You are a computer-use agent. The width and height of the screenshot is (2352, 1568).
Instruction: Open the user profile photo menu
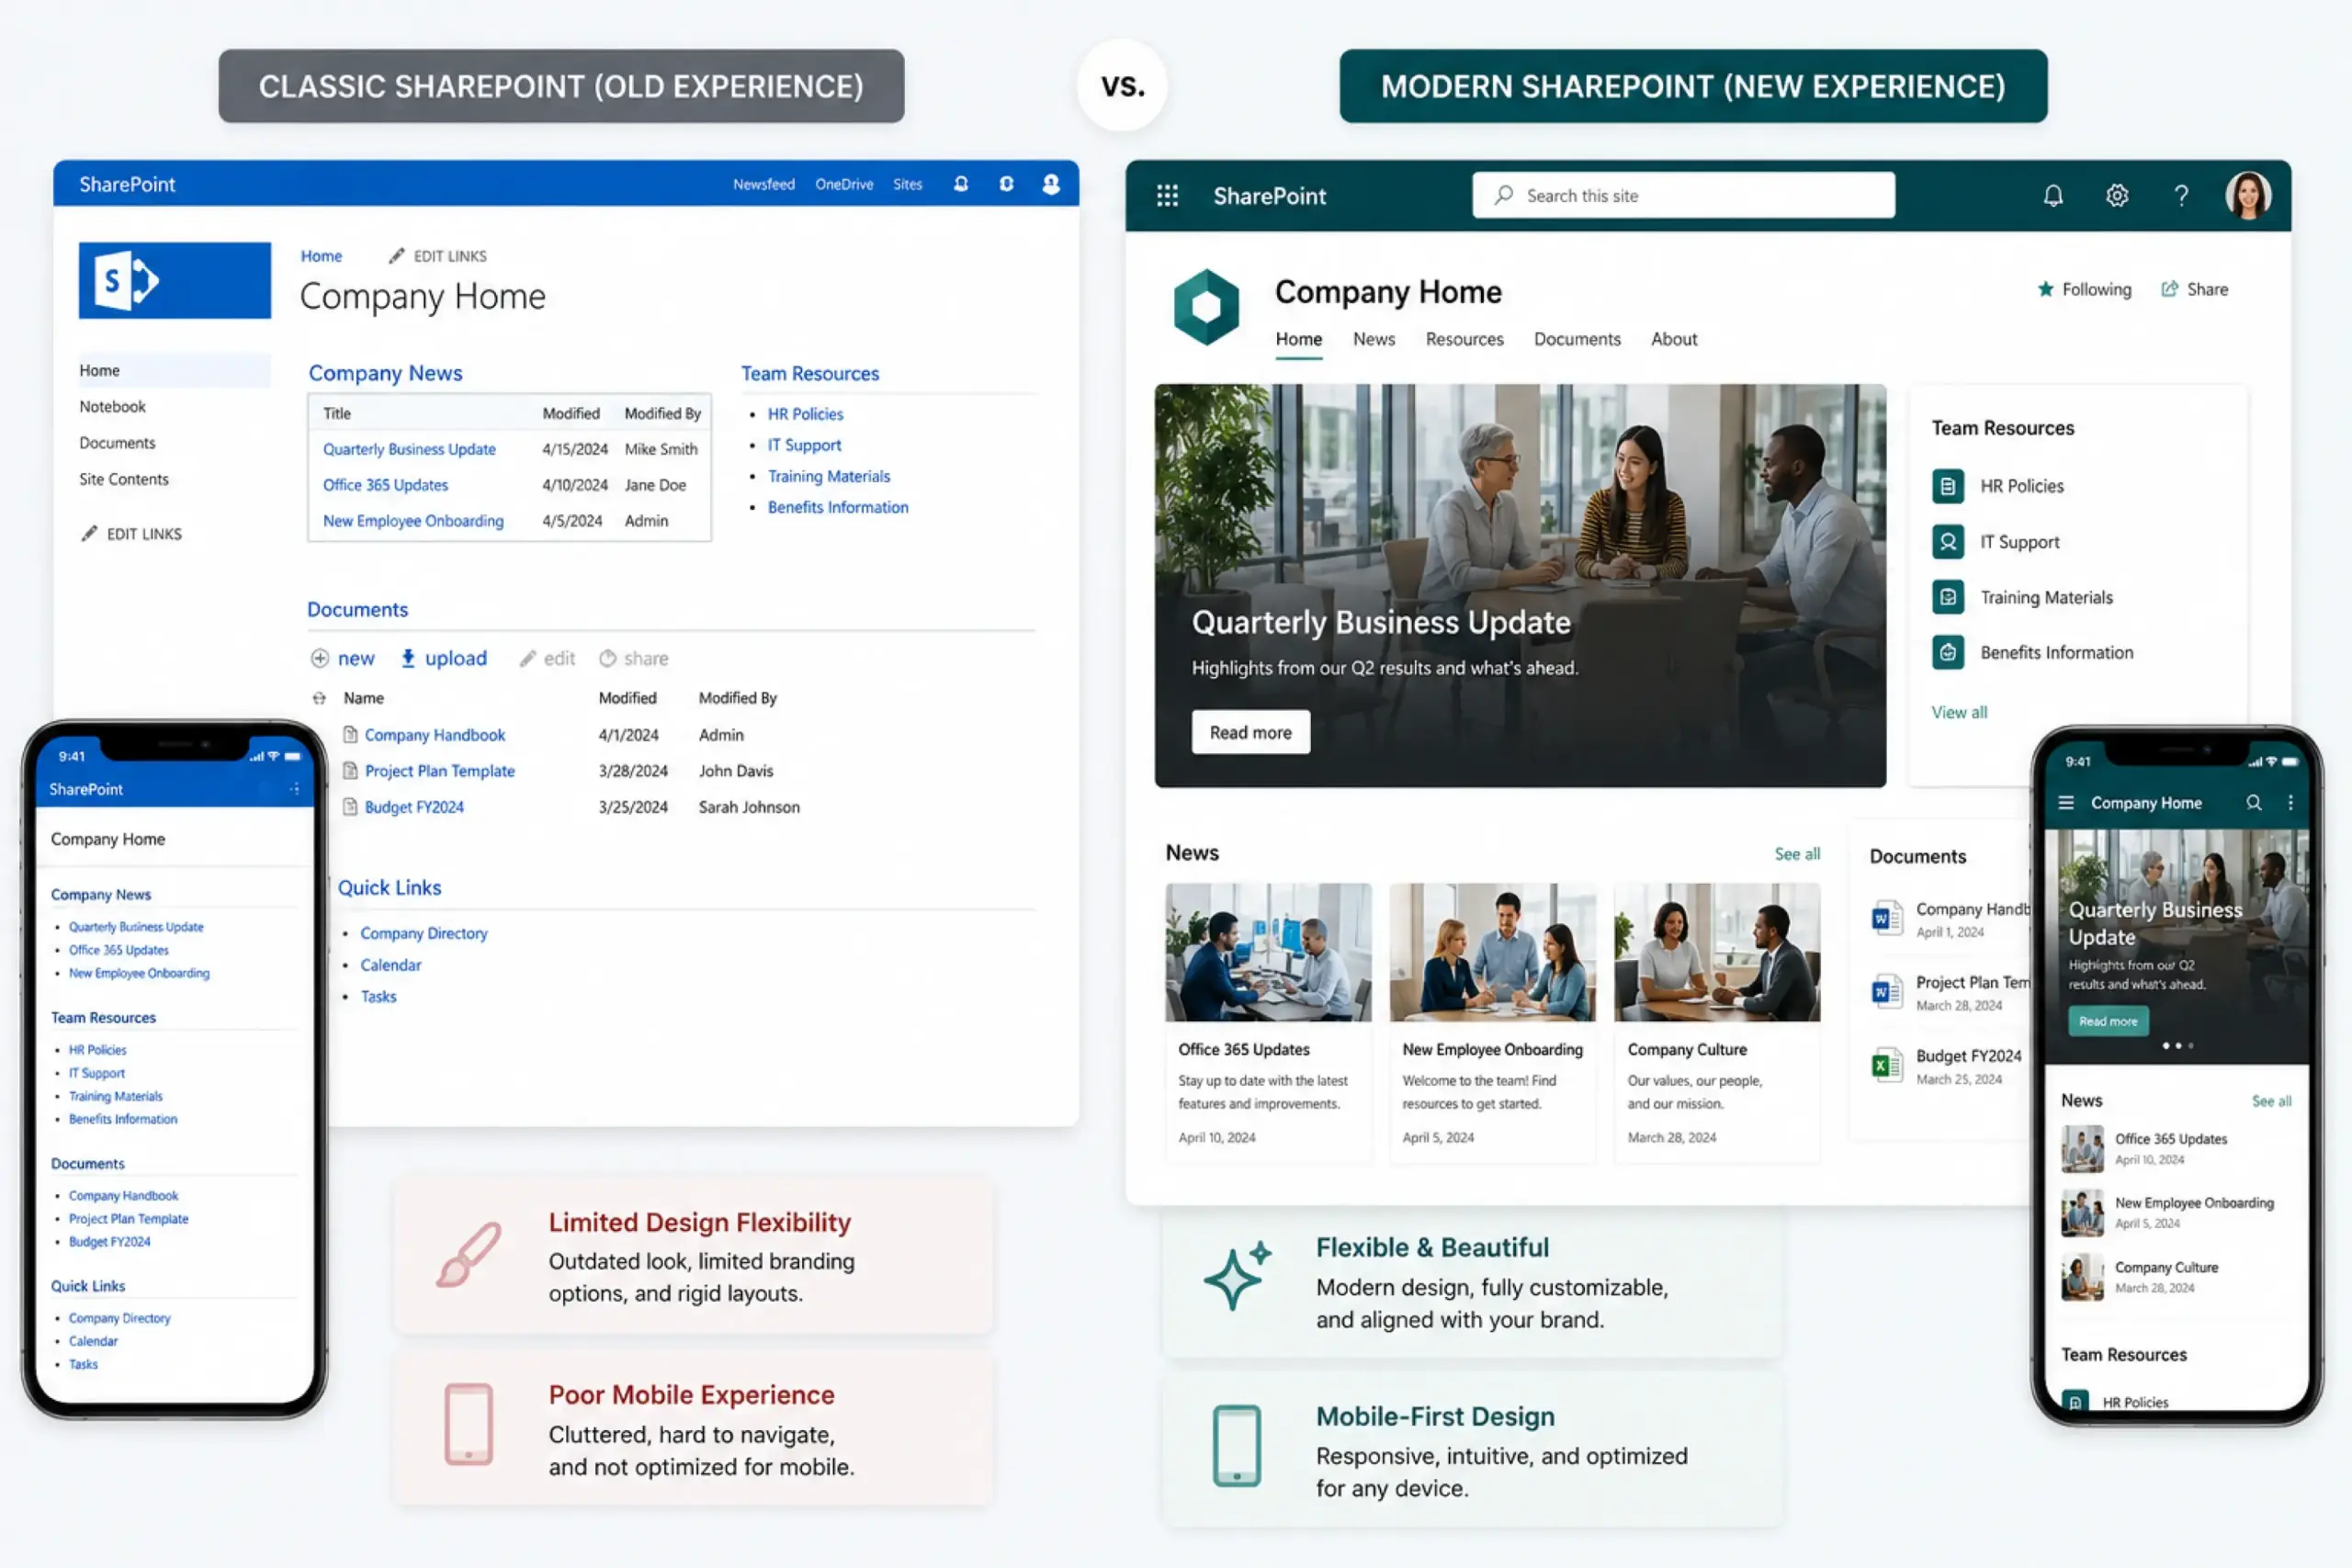pyautogui.click(x=2248, y=195)
